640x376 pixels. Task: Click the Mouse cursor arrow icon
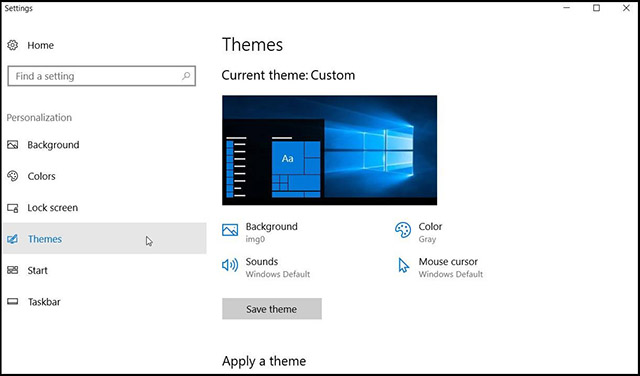click(x=403, y=265)
